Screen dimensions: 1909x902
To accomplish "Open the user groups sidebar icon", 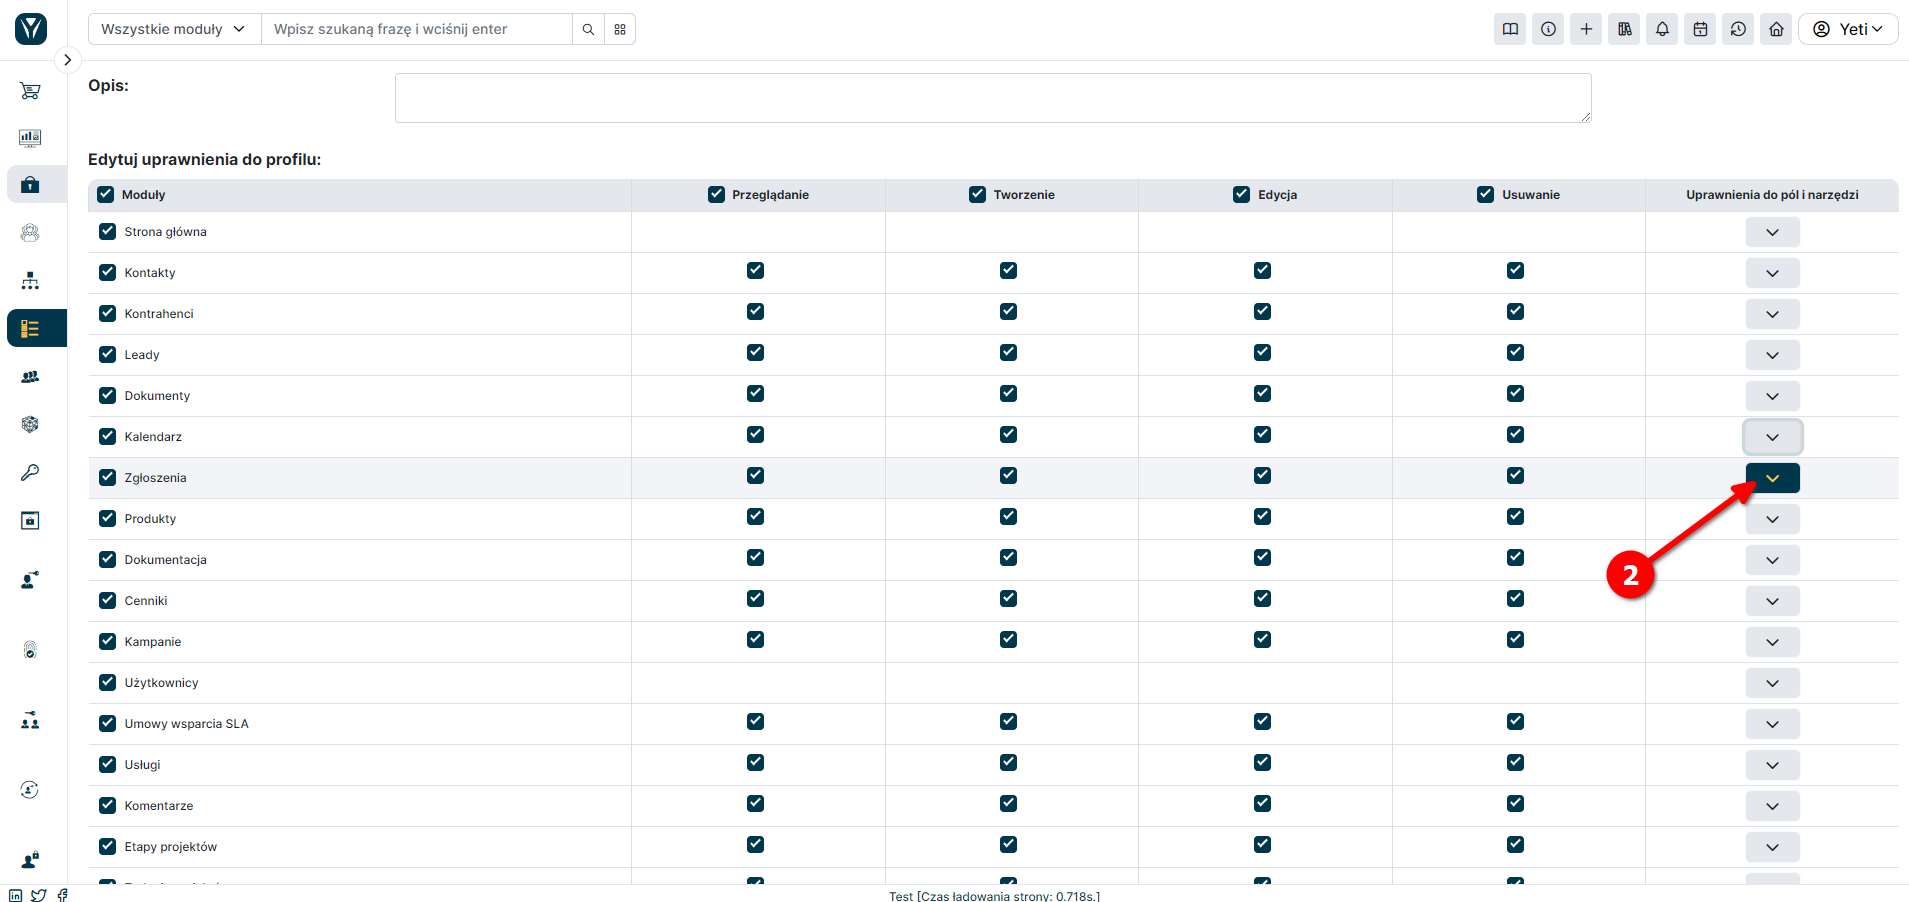I will click(30, 377).
